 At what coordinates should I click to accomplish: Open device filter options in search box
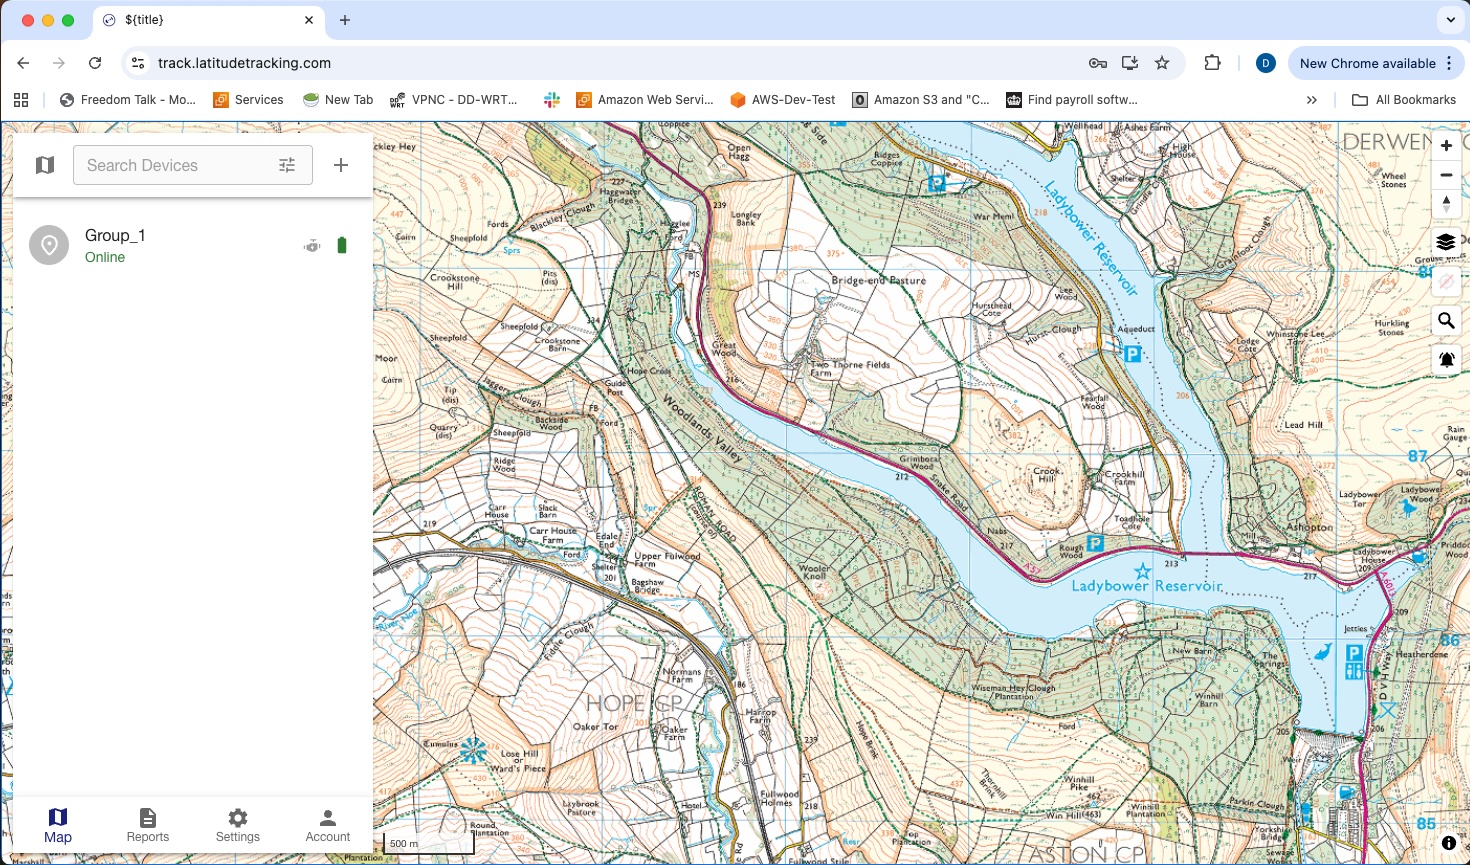(287, 165)
